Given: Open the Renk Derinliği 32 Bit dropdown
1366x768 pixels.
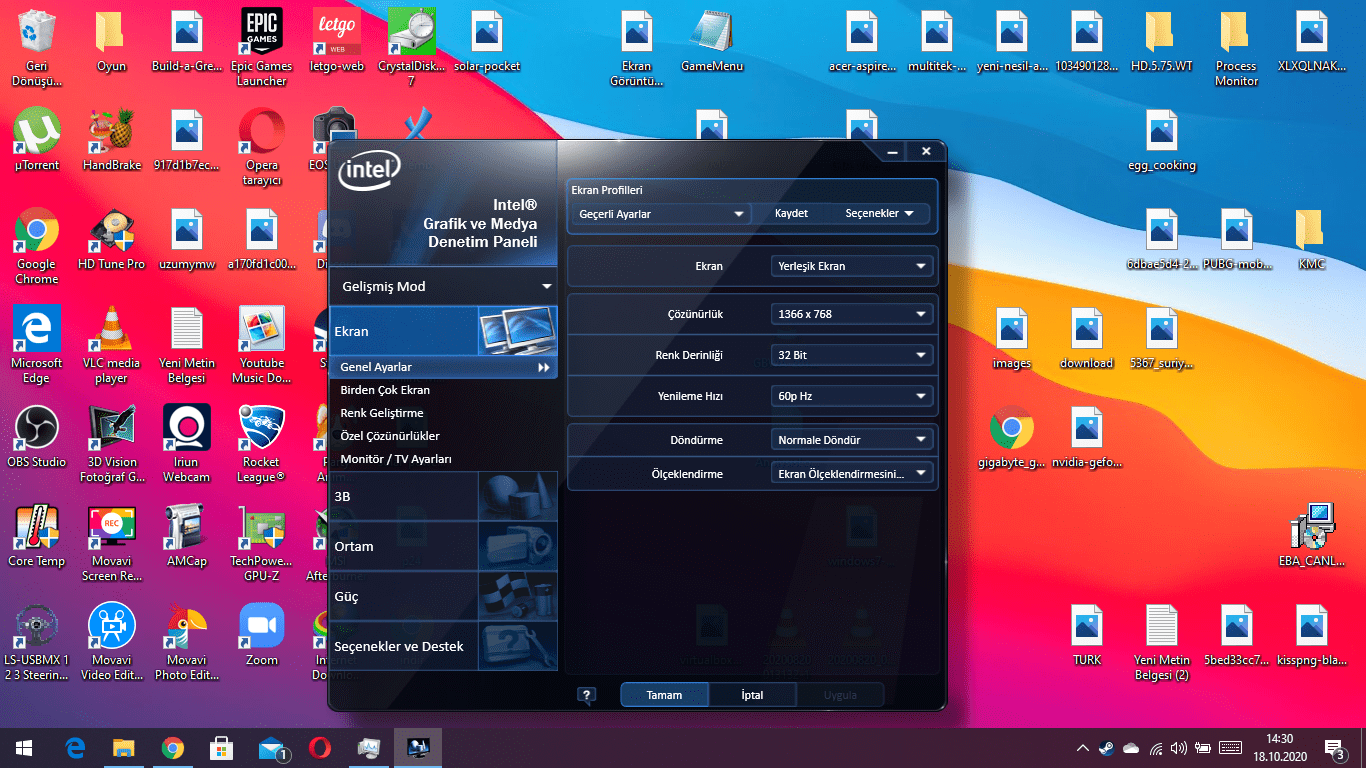Looking at the screenshot, I should [852, 355].
